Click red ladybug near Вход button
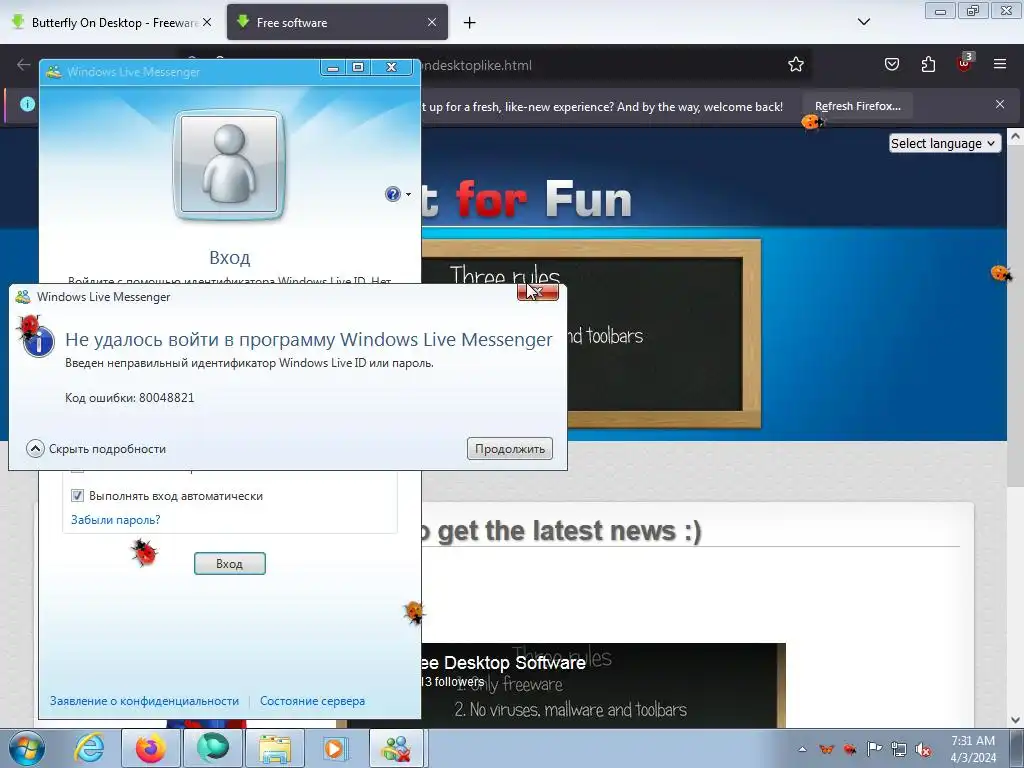1024x768 pixels. (144, 552)
